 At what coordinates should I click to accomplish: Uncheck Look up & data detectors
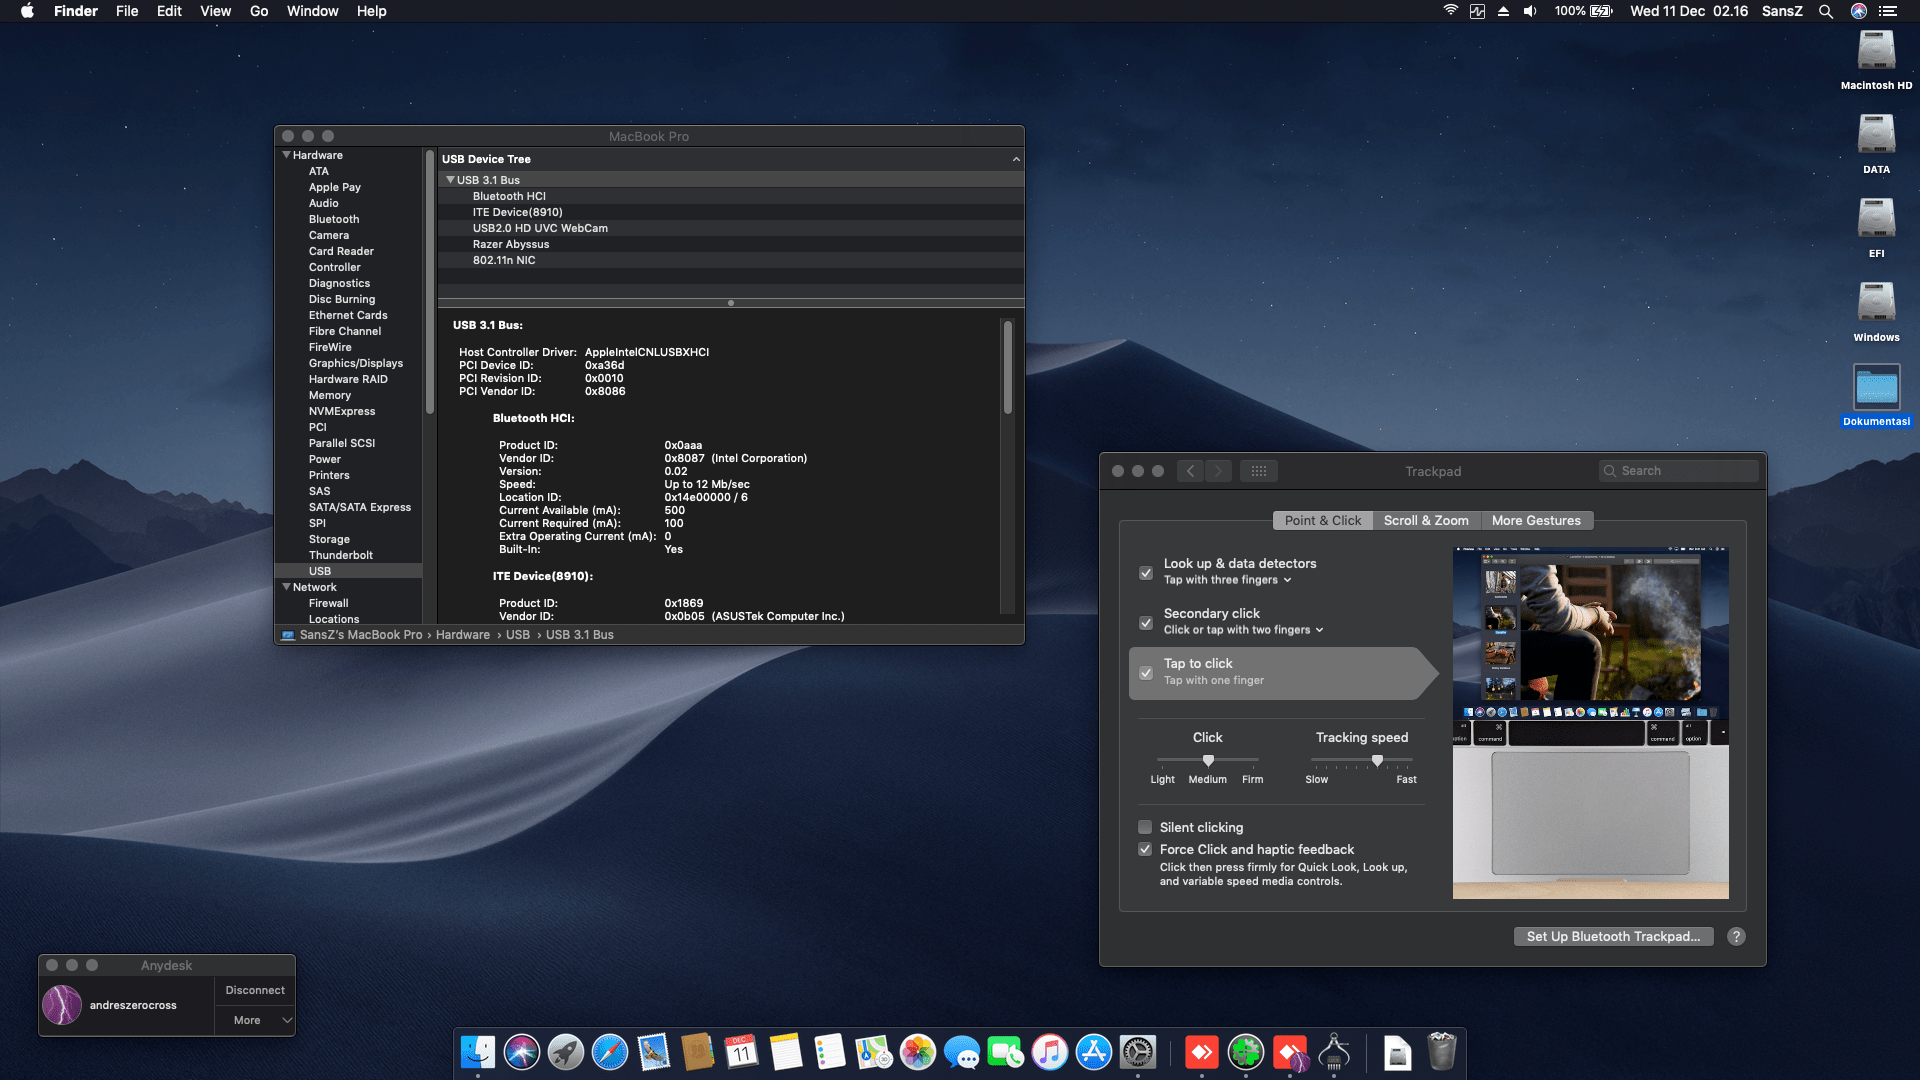click(1145, 573)
